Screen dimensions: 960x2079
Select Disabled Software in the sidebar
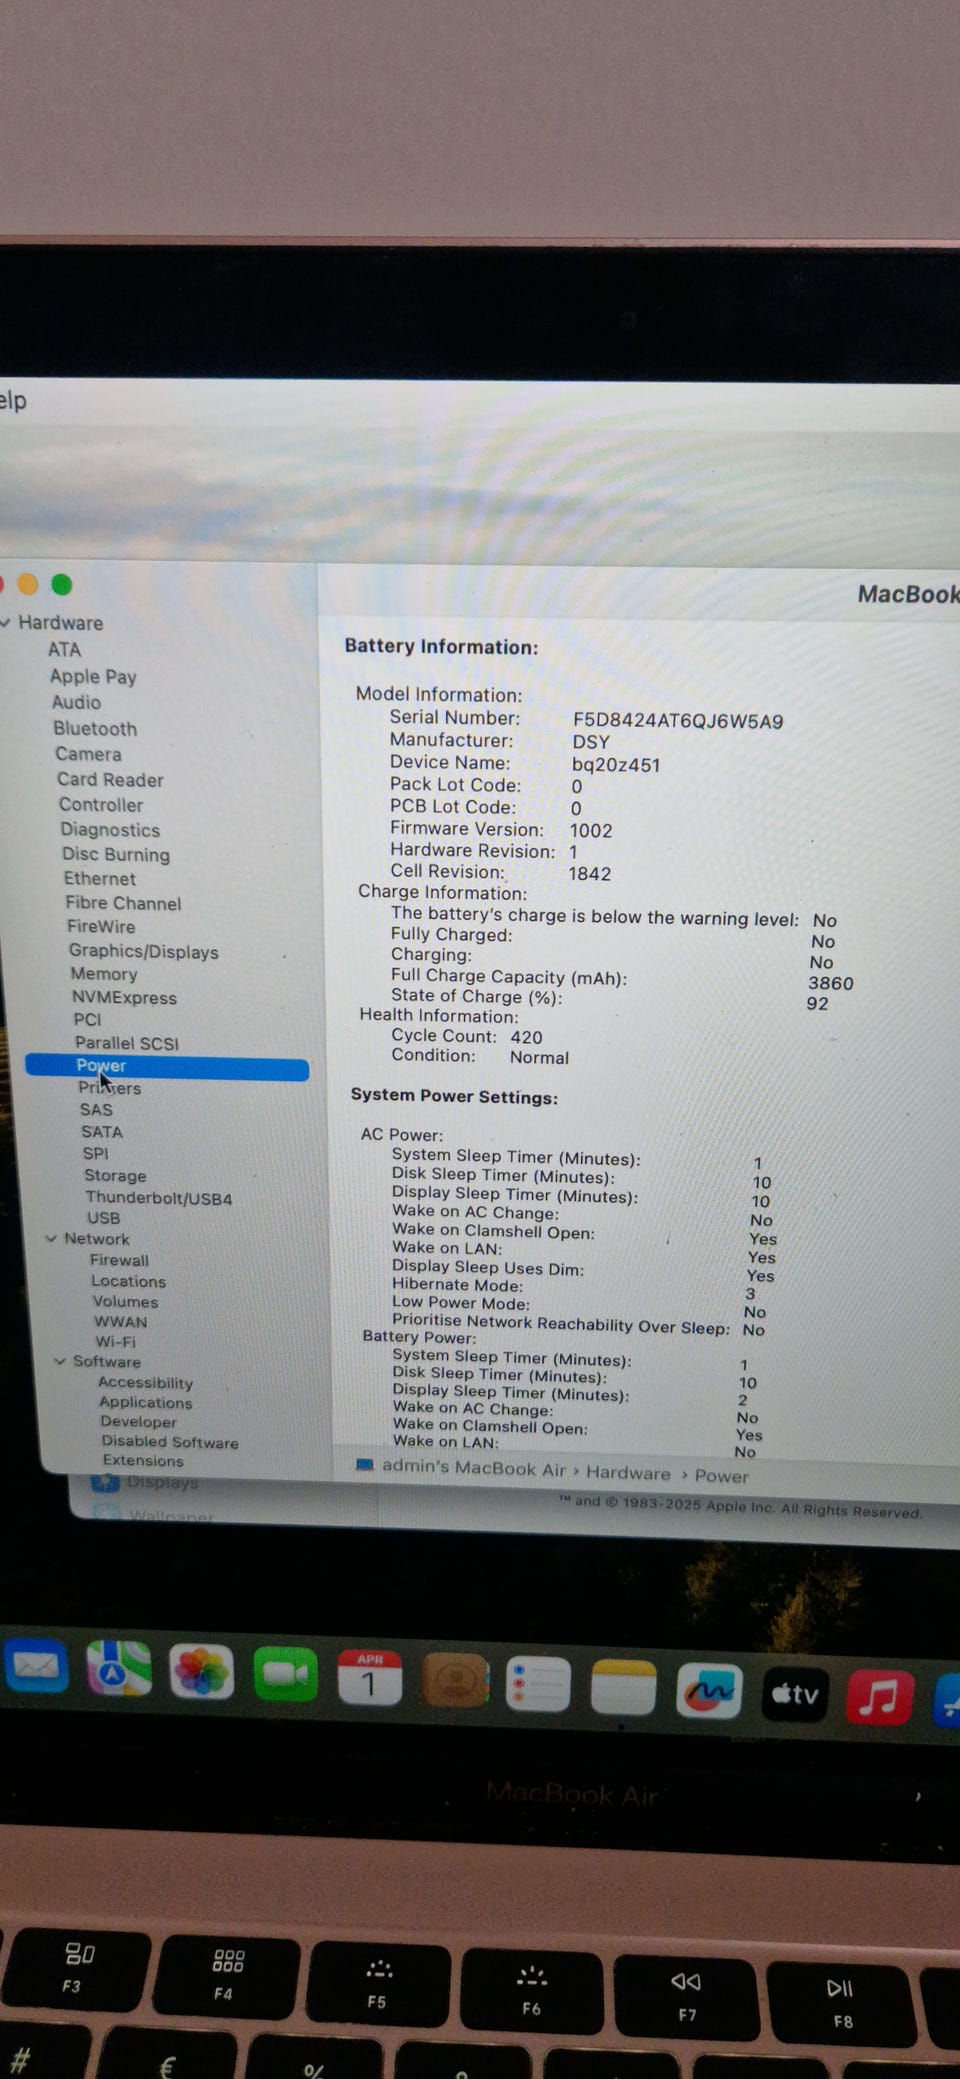pos(170,1441)
